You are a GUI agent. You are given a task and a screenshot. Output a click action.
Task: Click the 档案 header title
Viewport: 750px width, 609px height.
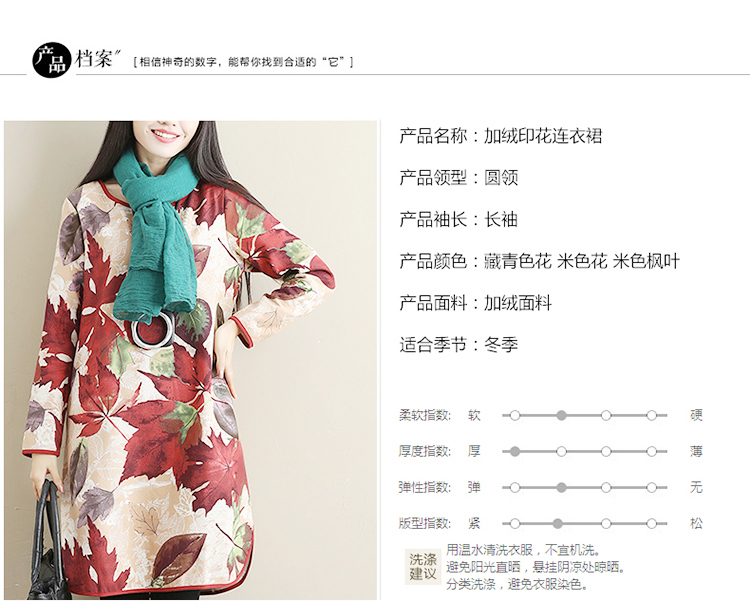[94, 59]
